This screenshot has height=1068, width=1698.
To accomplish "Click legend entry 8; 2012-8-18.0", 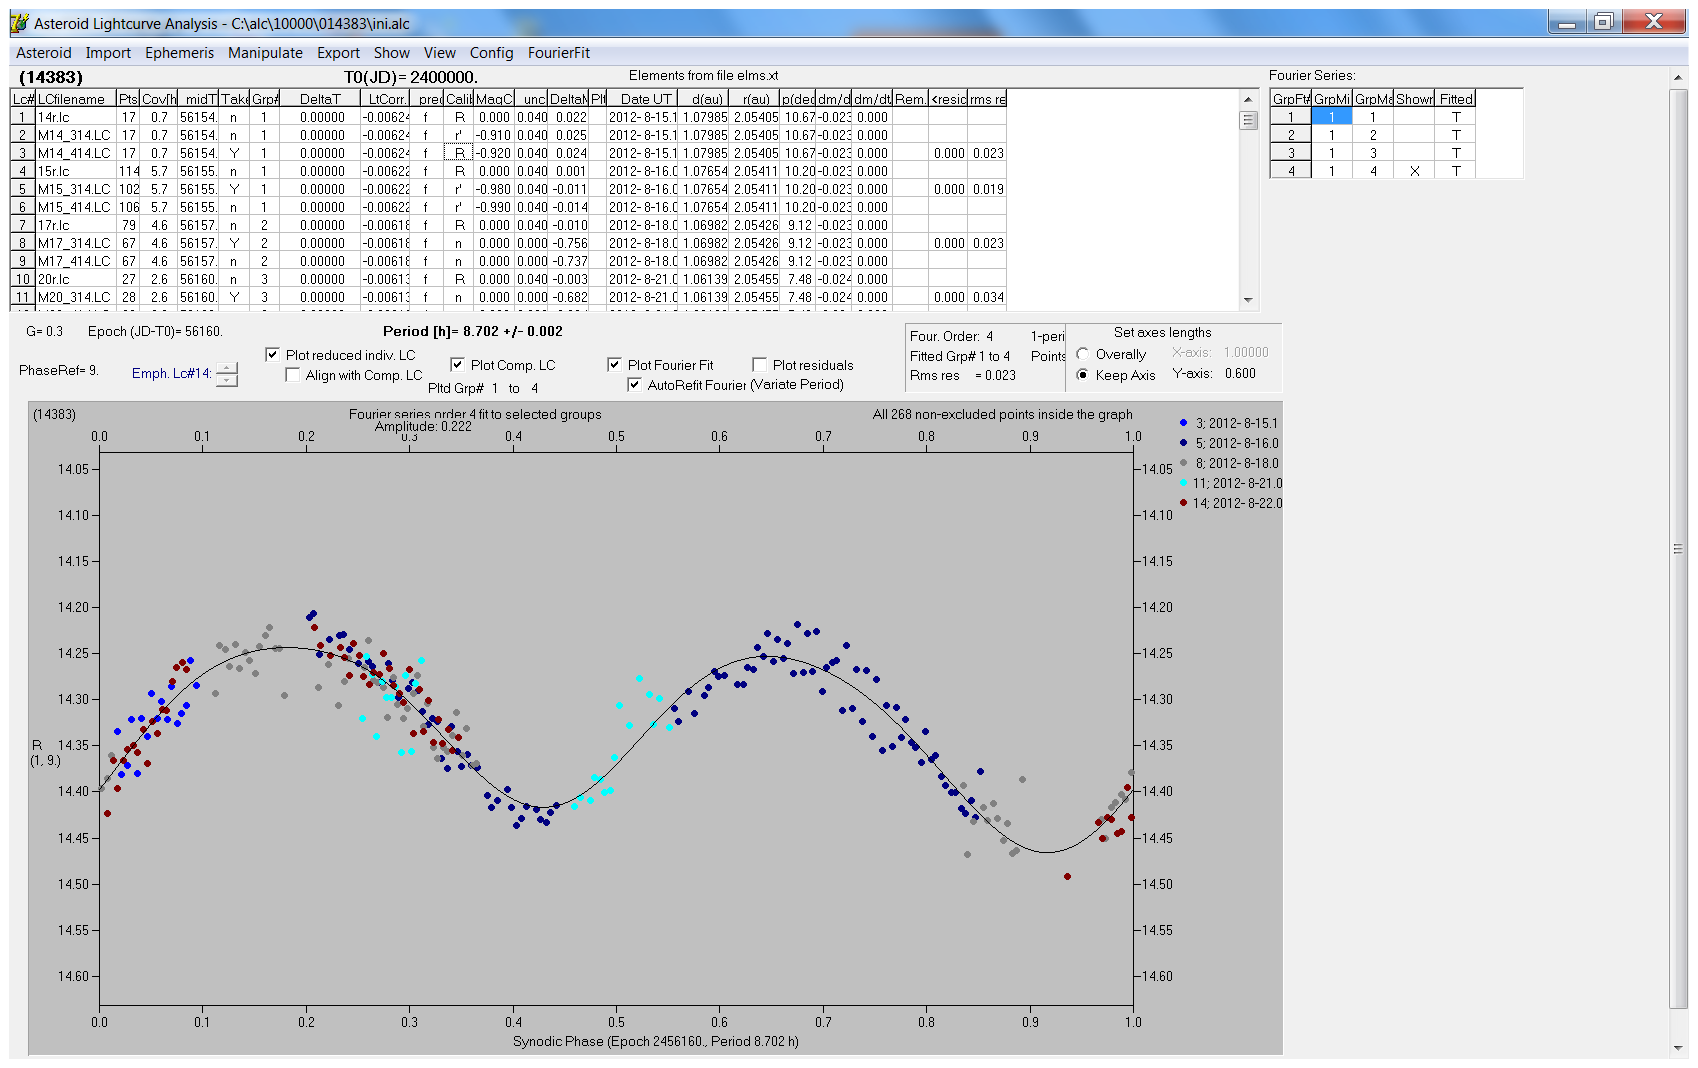I will point(1228,463).
